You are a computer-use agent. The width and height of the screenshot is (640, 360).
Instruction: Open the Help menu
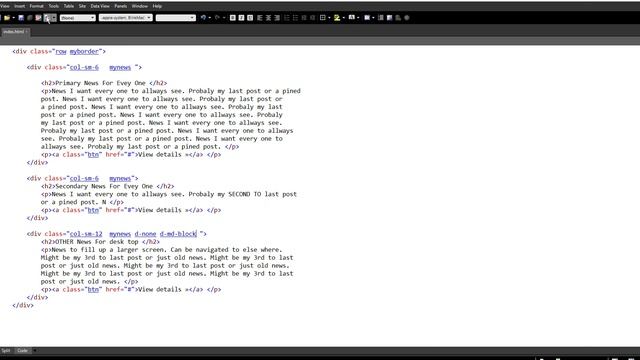click(x=157, y=6)
